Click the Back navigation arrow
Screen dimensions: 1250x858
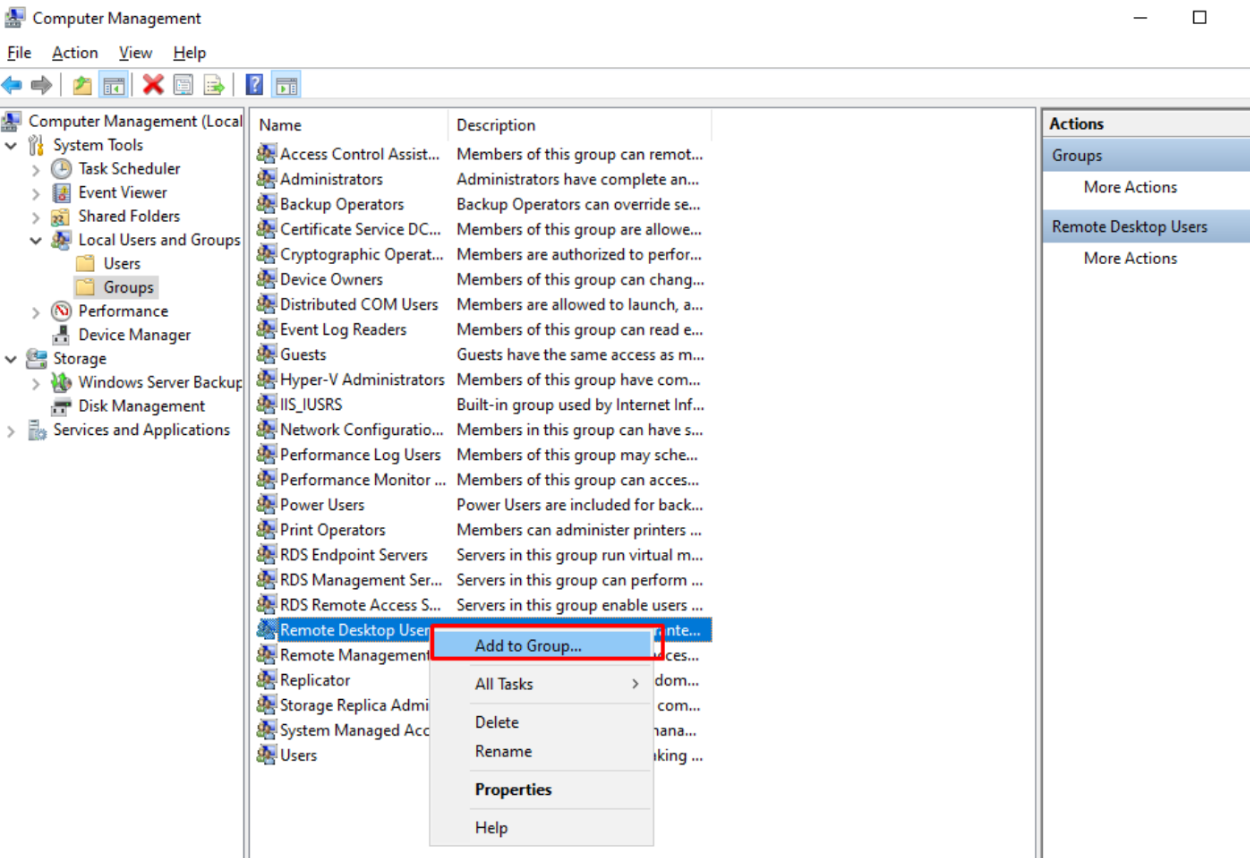coord(12,84)
